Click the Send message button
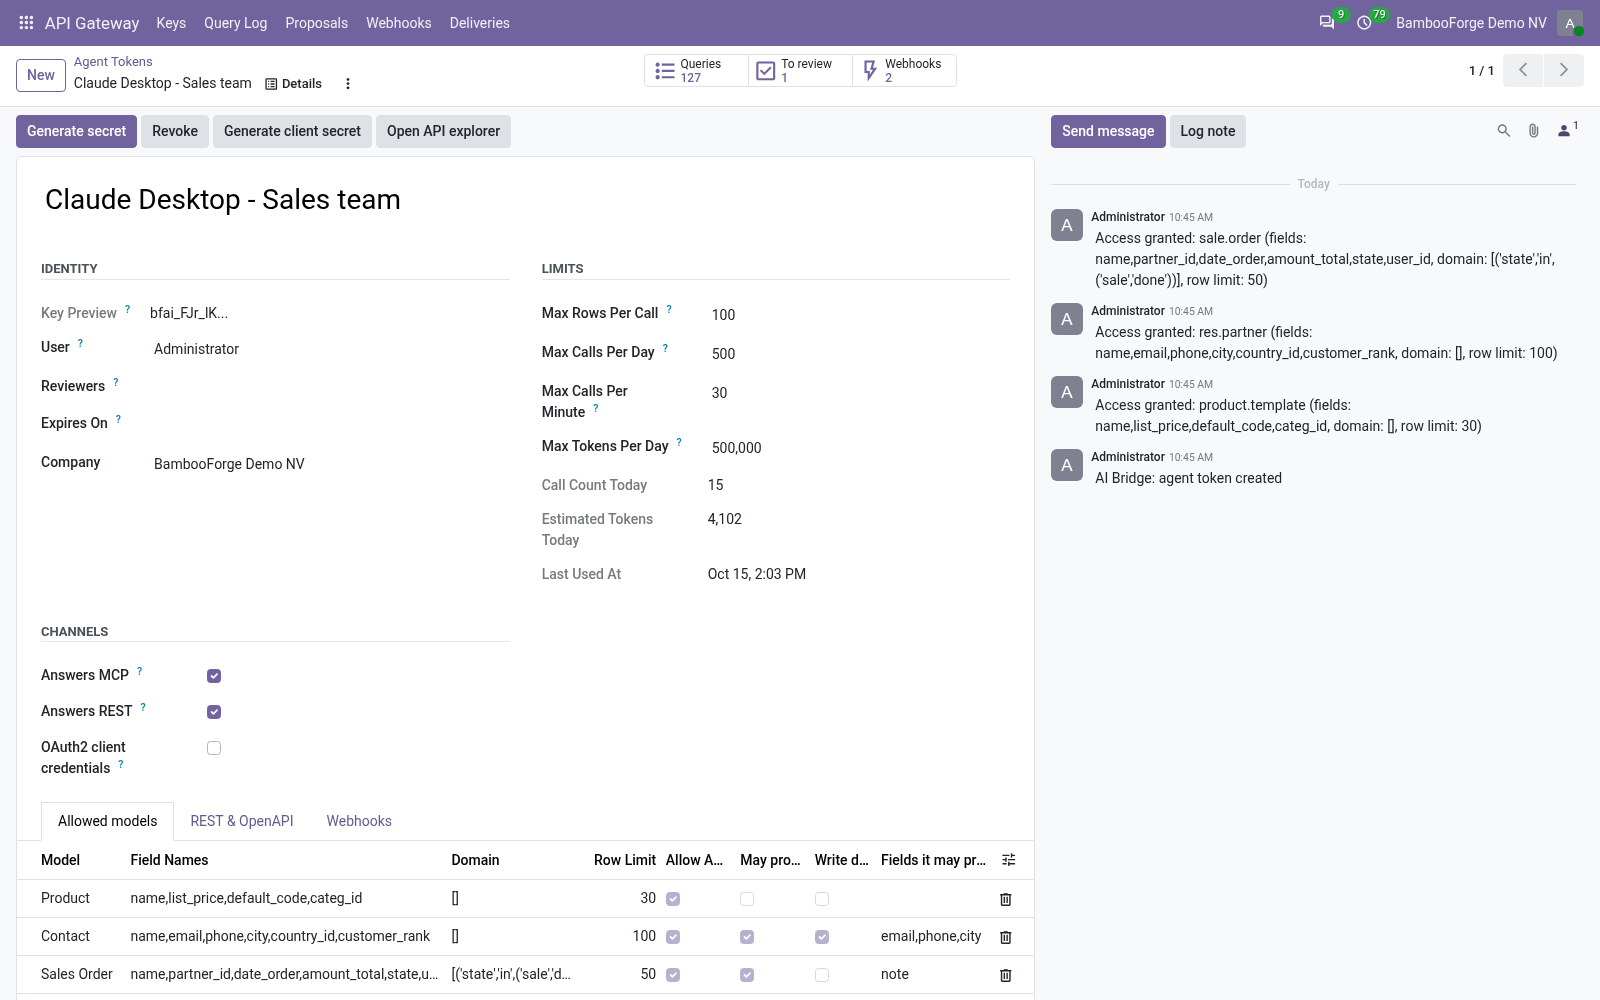The image size is (1600, 1000). click(x=1108, y=131)
